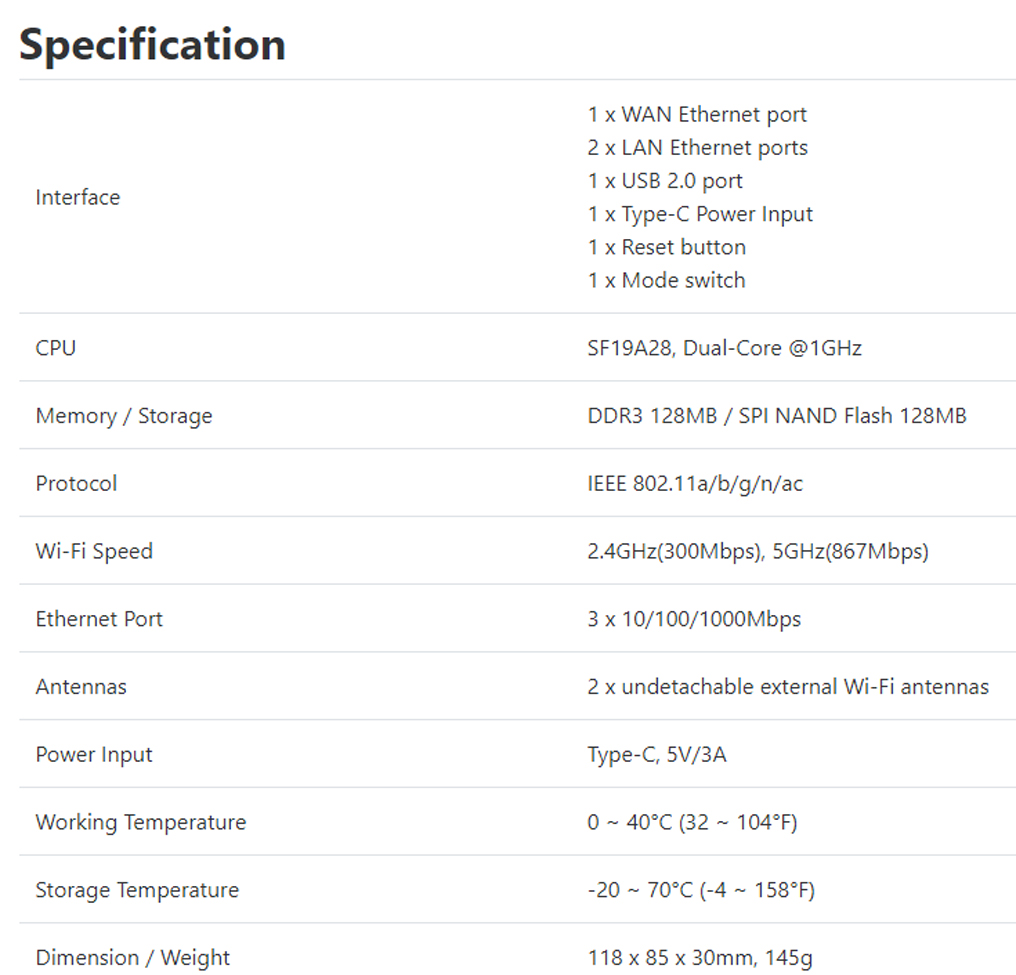
Task: Click the '3 x 10/100/1000Mbps' value
Action: (694, 619)
